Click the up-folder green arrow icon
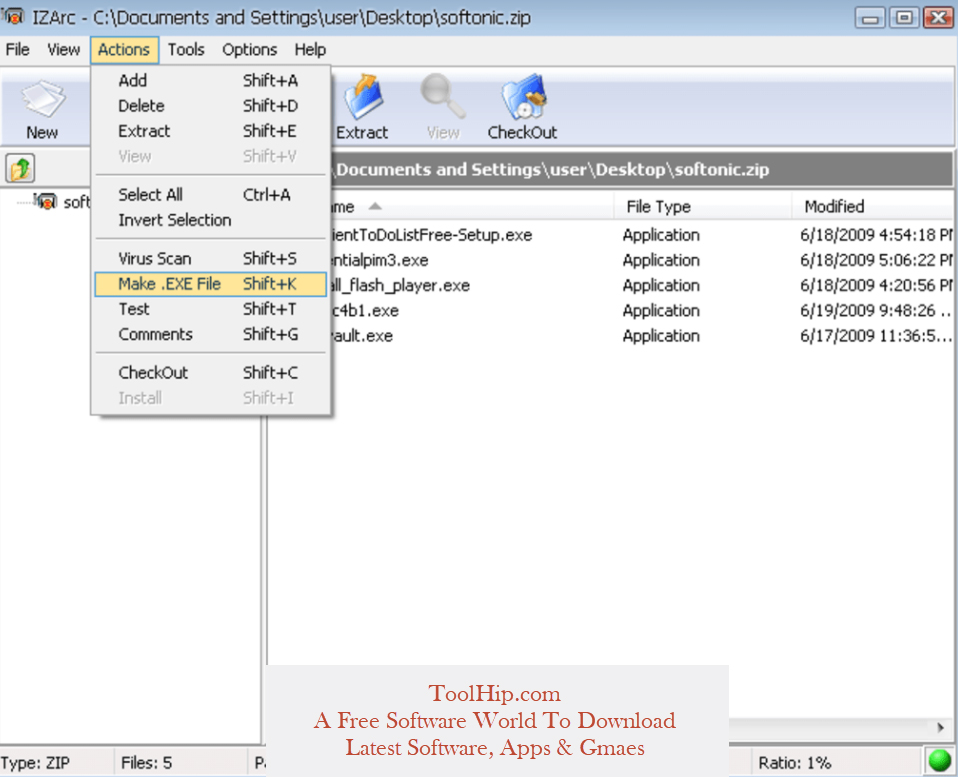The image size is (958, 777). [20, 168]
